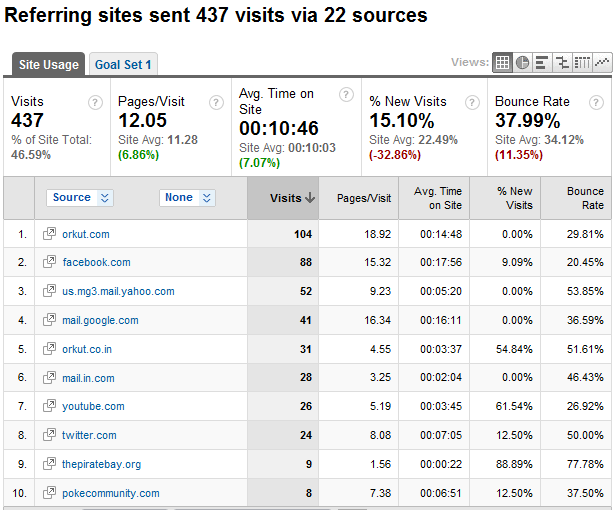Click the help icon beside Visits metric
The height and width of the screenshot is (510, 616).
point(96,102)
